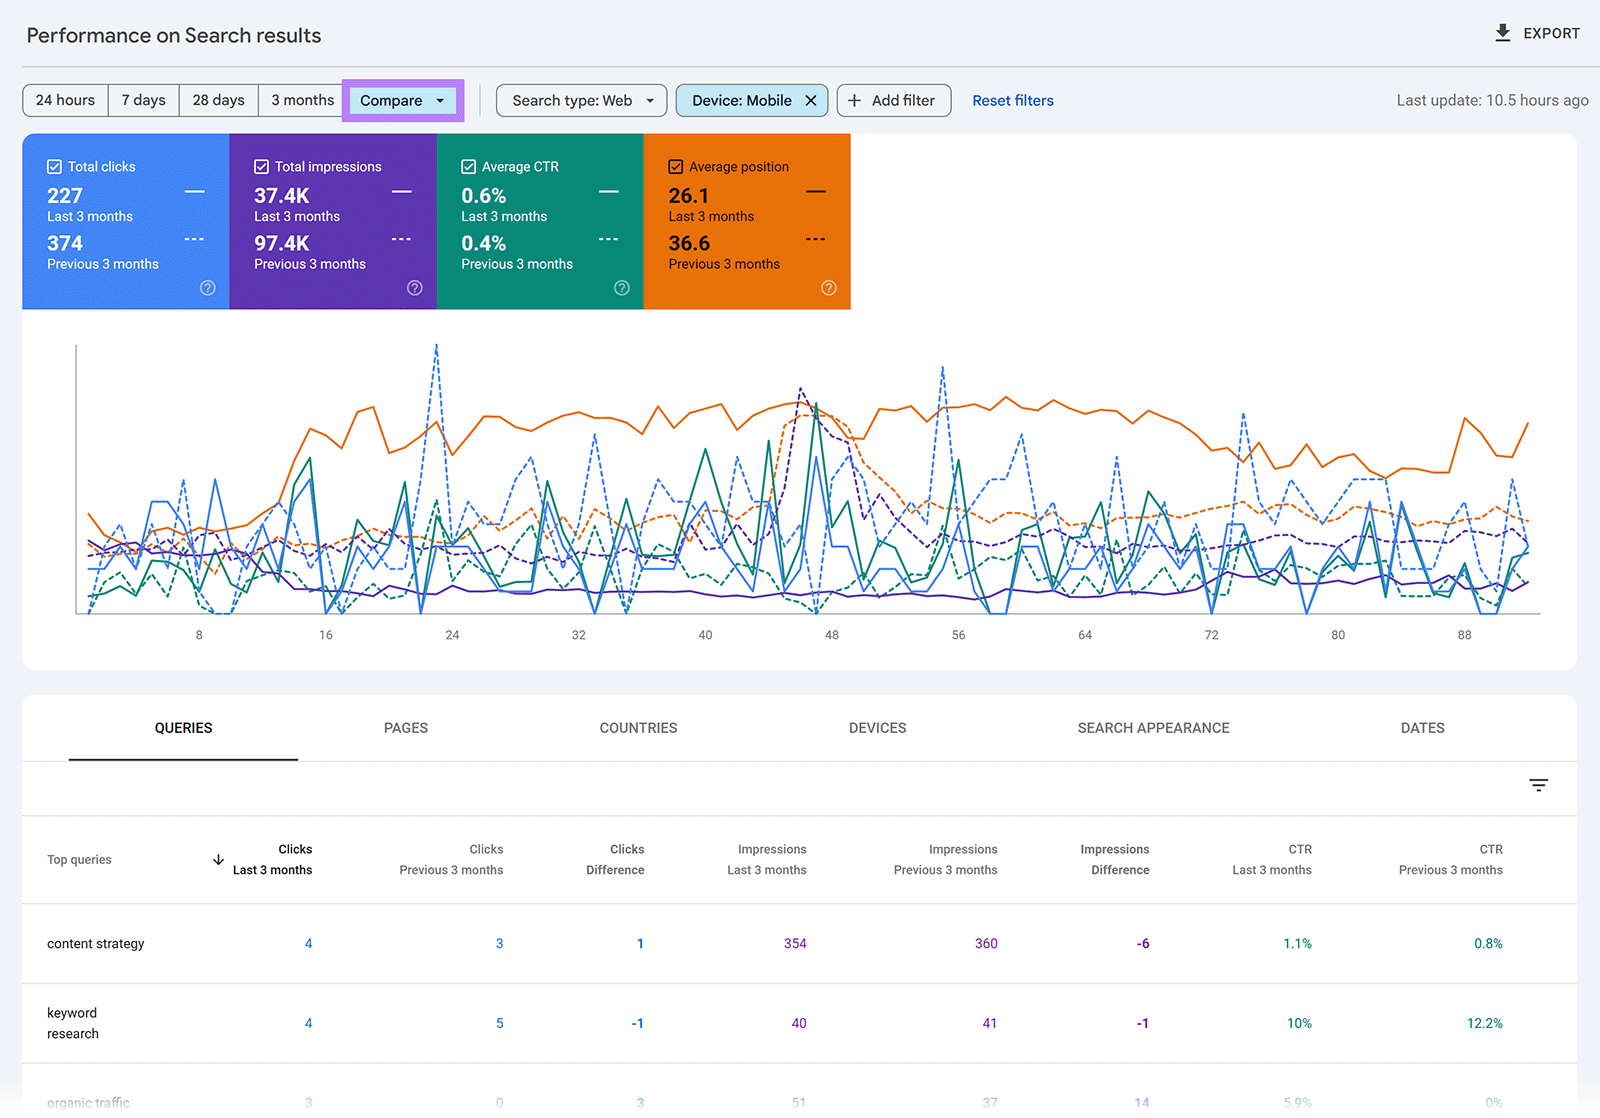Click the sort arrow on Clicks column
This screenshot has height=1118, width=1600.
218,859
